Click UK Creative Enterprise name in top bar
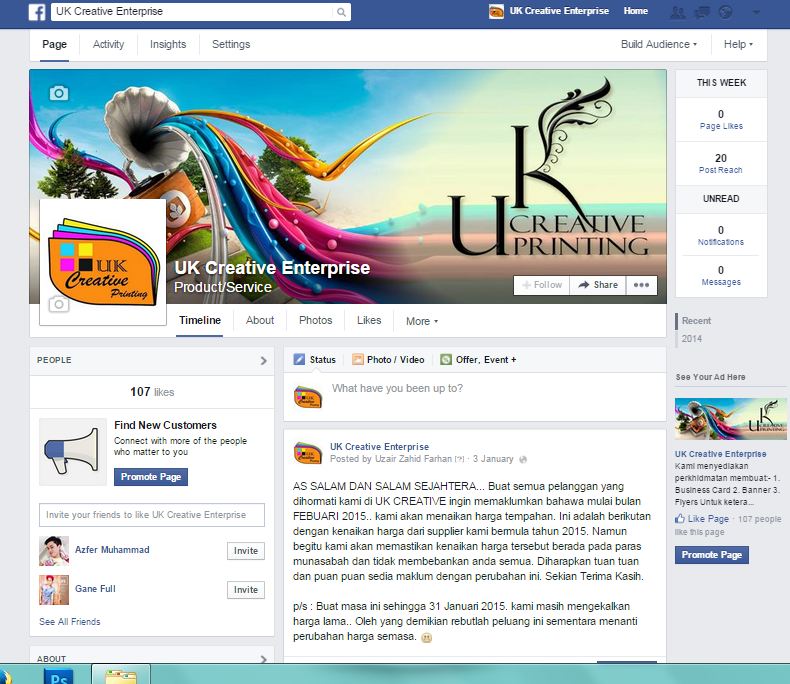This screenshot has width=790, height=684. (x=559, y=11)
